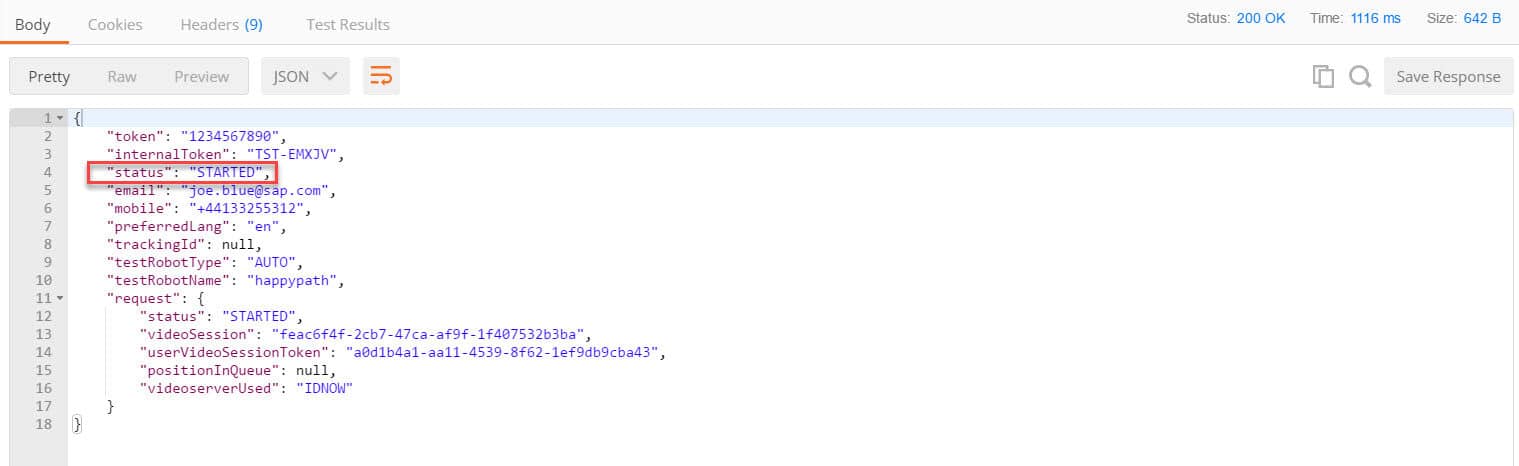This screenshot has width=1519, height=466.
Task: Switch to Preview view mode
Action: [x=201, y=76]
